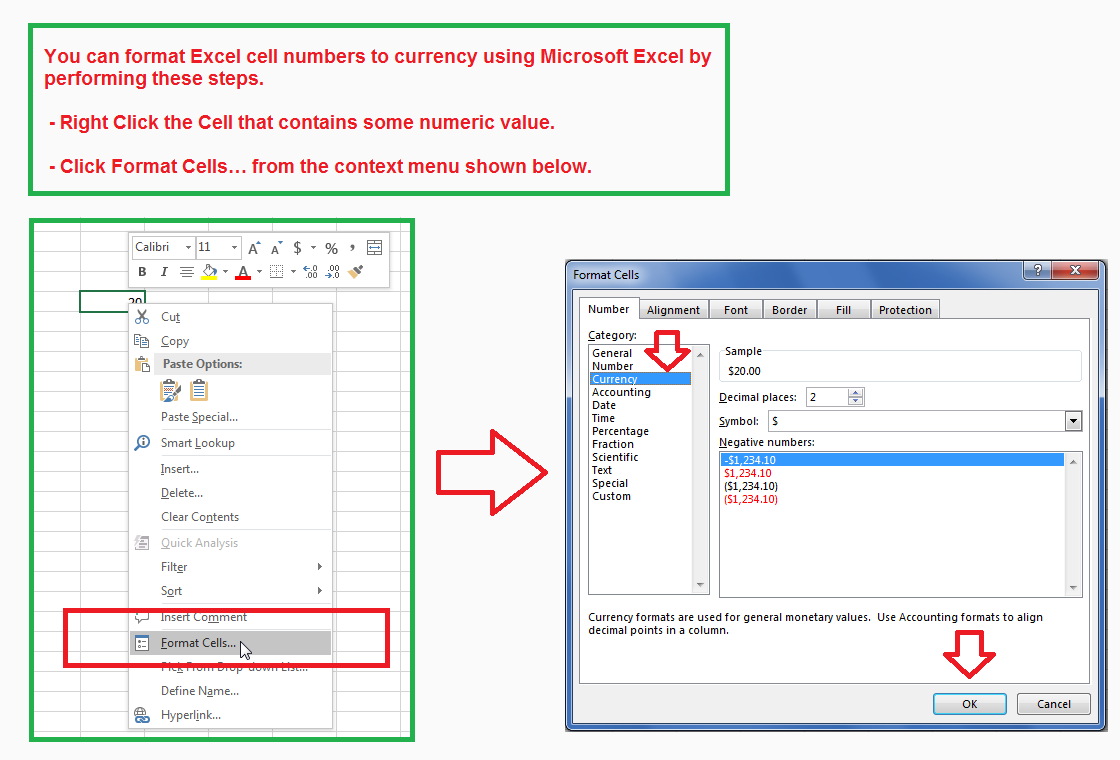Apply the yellow Fill Color
Image resolution: width=1120 pixels, height=760 pixels.
pos(209,272)
